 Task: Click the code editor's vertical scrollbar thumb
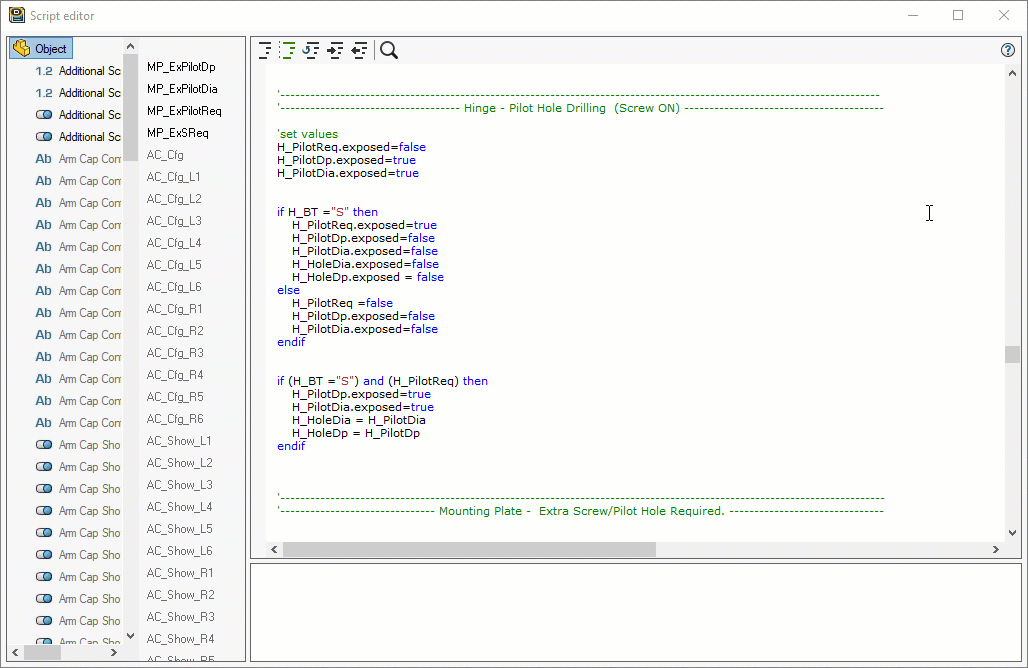point(1012,354)
